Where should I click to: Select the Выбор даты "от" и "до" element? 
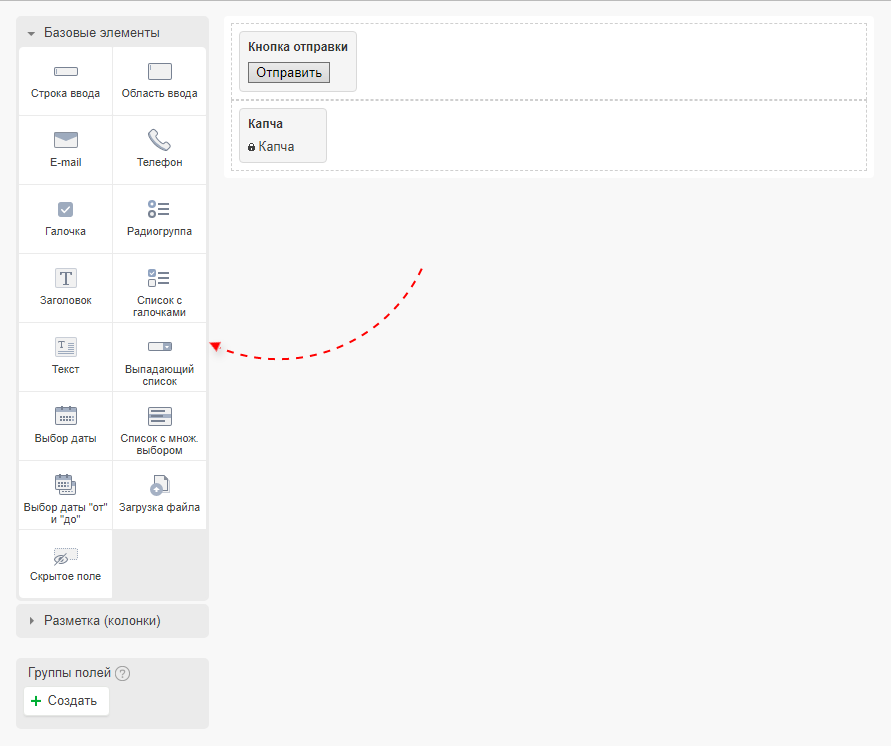tap(66, 497)
